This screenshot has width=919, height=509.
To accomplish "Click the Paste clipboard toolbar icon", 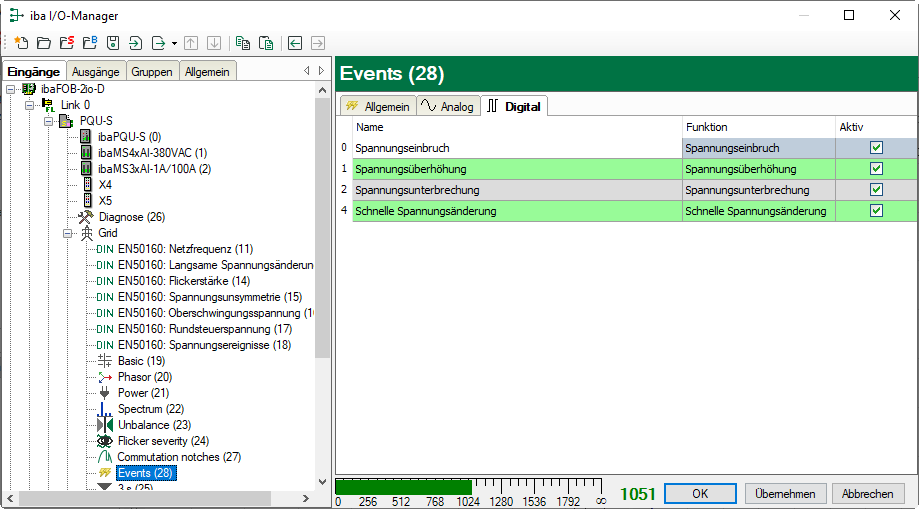I will [x=266, y=43].
